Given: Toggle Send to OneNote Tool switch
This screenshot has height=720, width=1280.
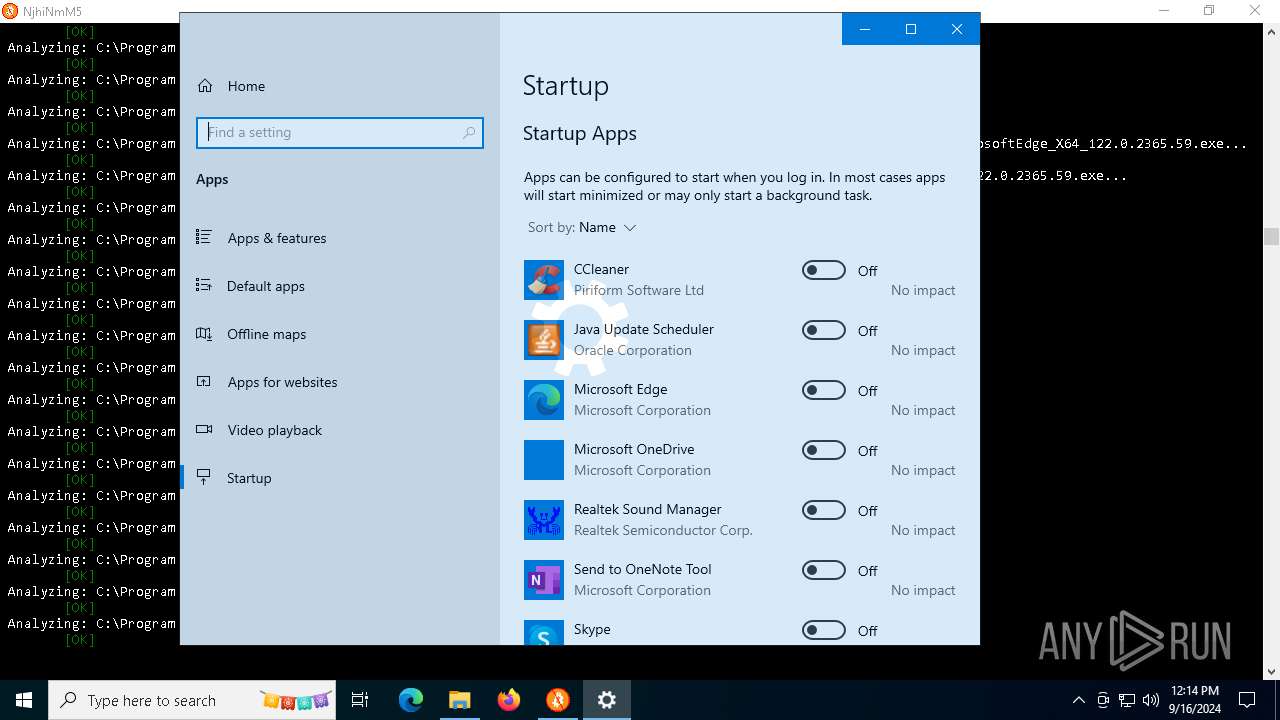Looking at the screenshot, I should (x=824, y=570).
